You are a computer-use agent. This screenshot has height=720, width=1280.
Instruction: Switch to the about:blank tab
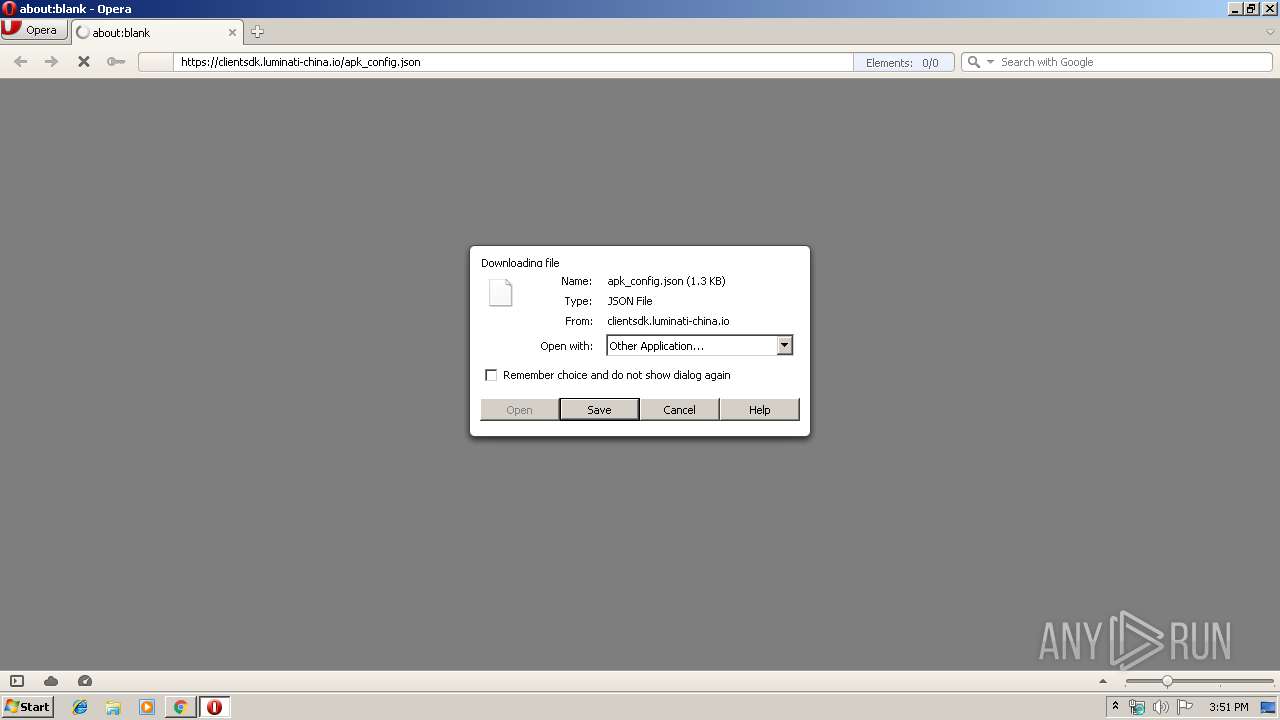[156, 32]
